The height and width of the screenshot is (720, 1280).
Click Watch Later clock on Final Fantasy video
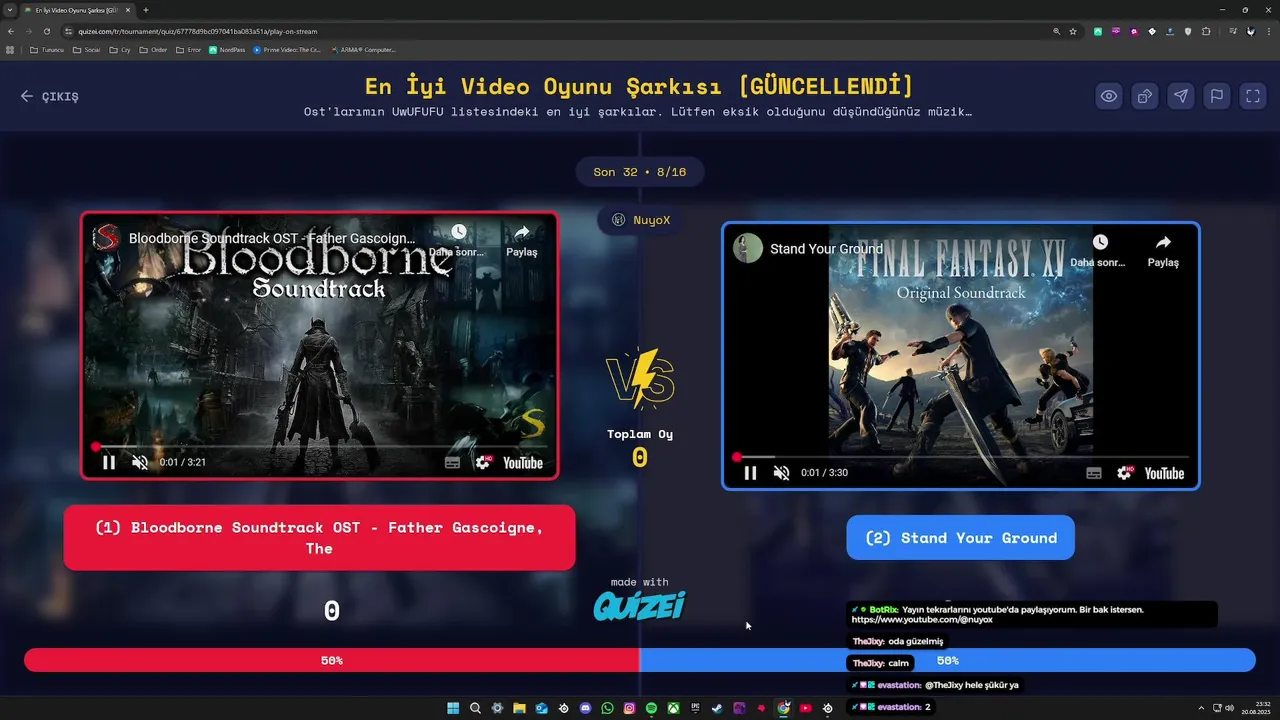point(1100,242)
